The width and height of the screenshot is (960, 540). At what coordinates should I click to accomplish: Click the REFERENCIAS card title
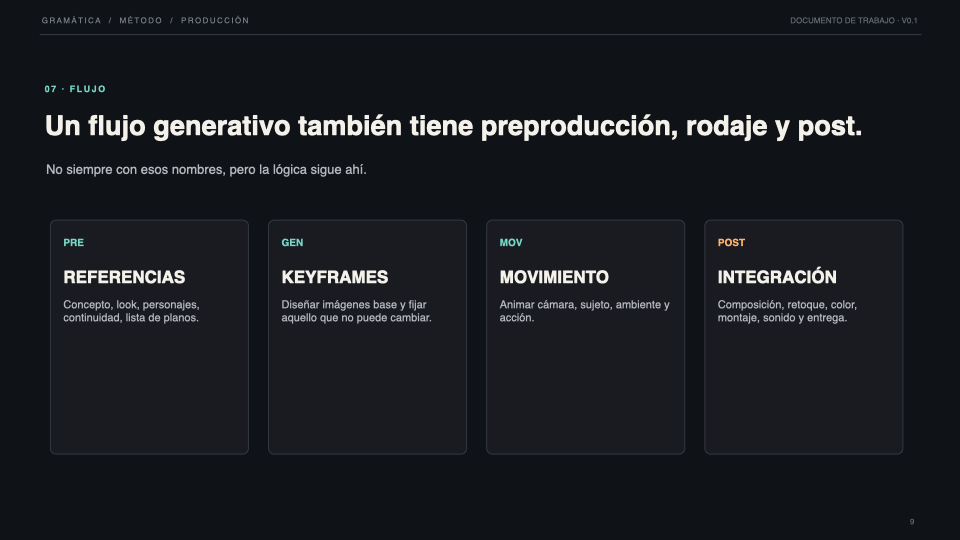[x=124, y=277]
